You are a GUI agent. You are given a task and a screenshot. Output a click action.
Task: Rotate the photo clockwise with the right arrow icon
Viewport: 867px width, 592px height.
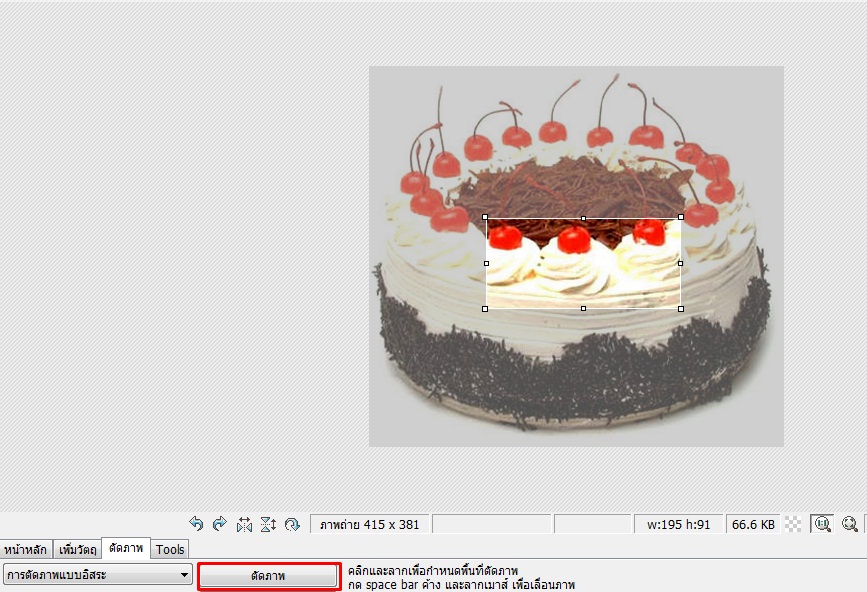click(x=220, y=523)
